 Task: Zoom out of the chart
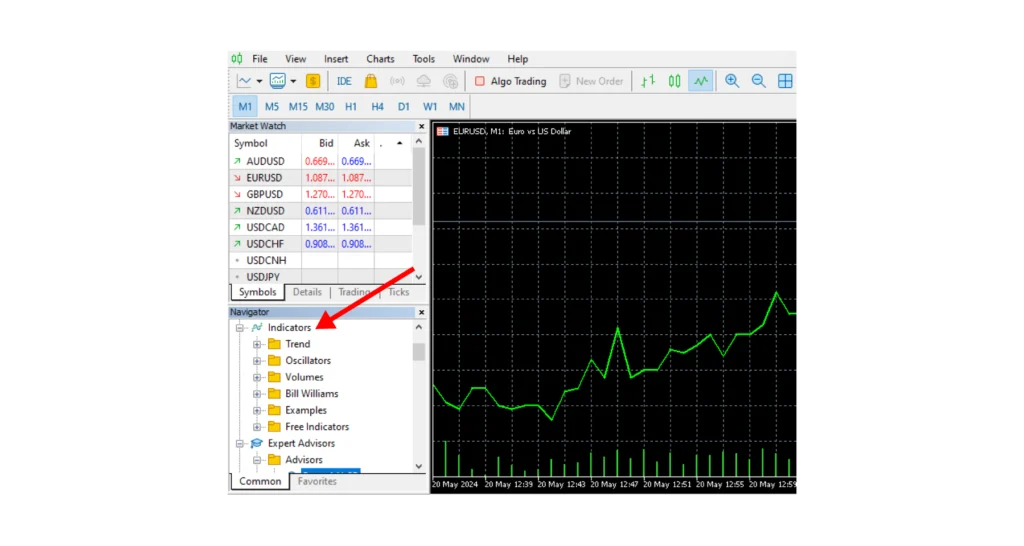(759, 81)
